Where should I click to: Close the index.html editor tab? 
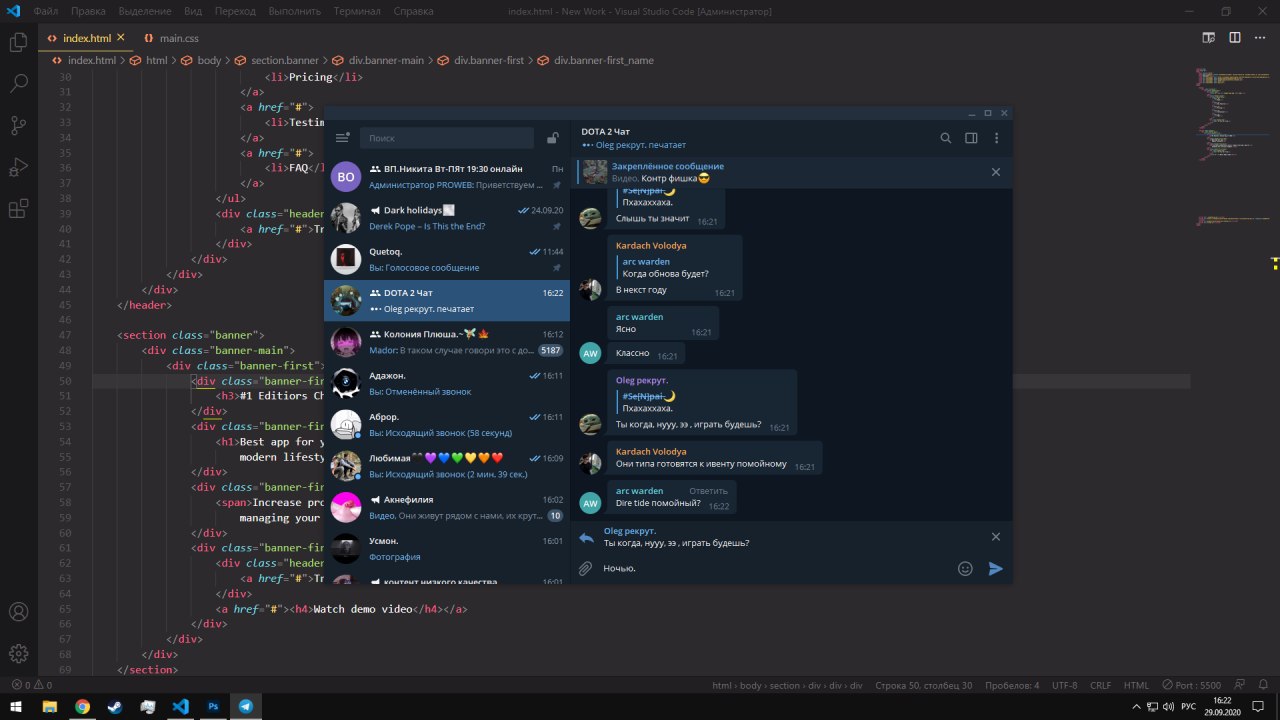pyautogui.click(x=121, y=38)
